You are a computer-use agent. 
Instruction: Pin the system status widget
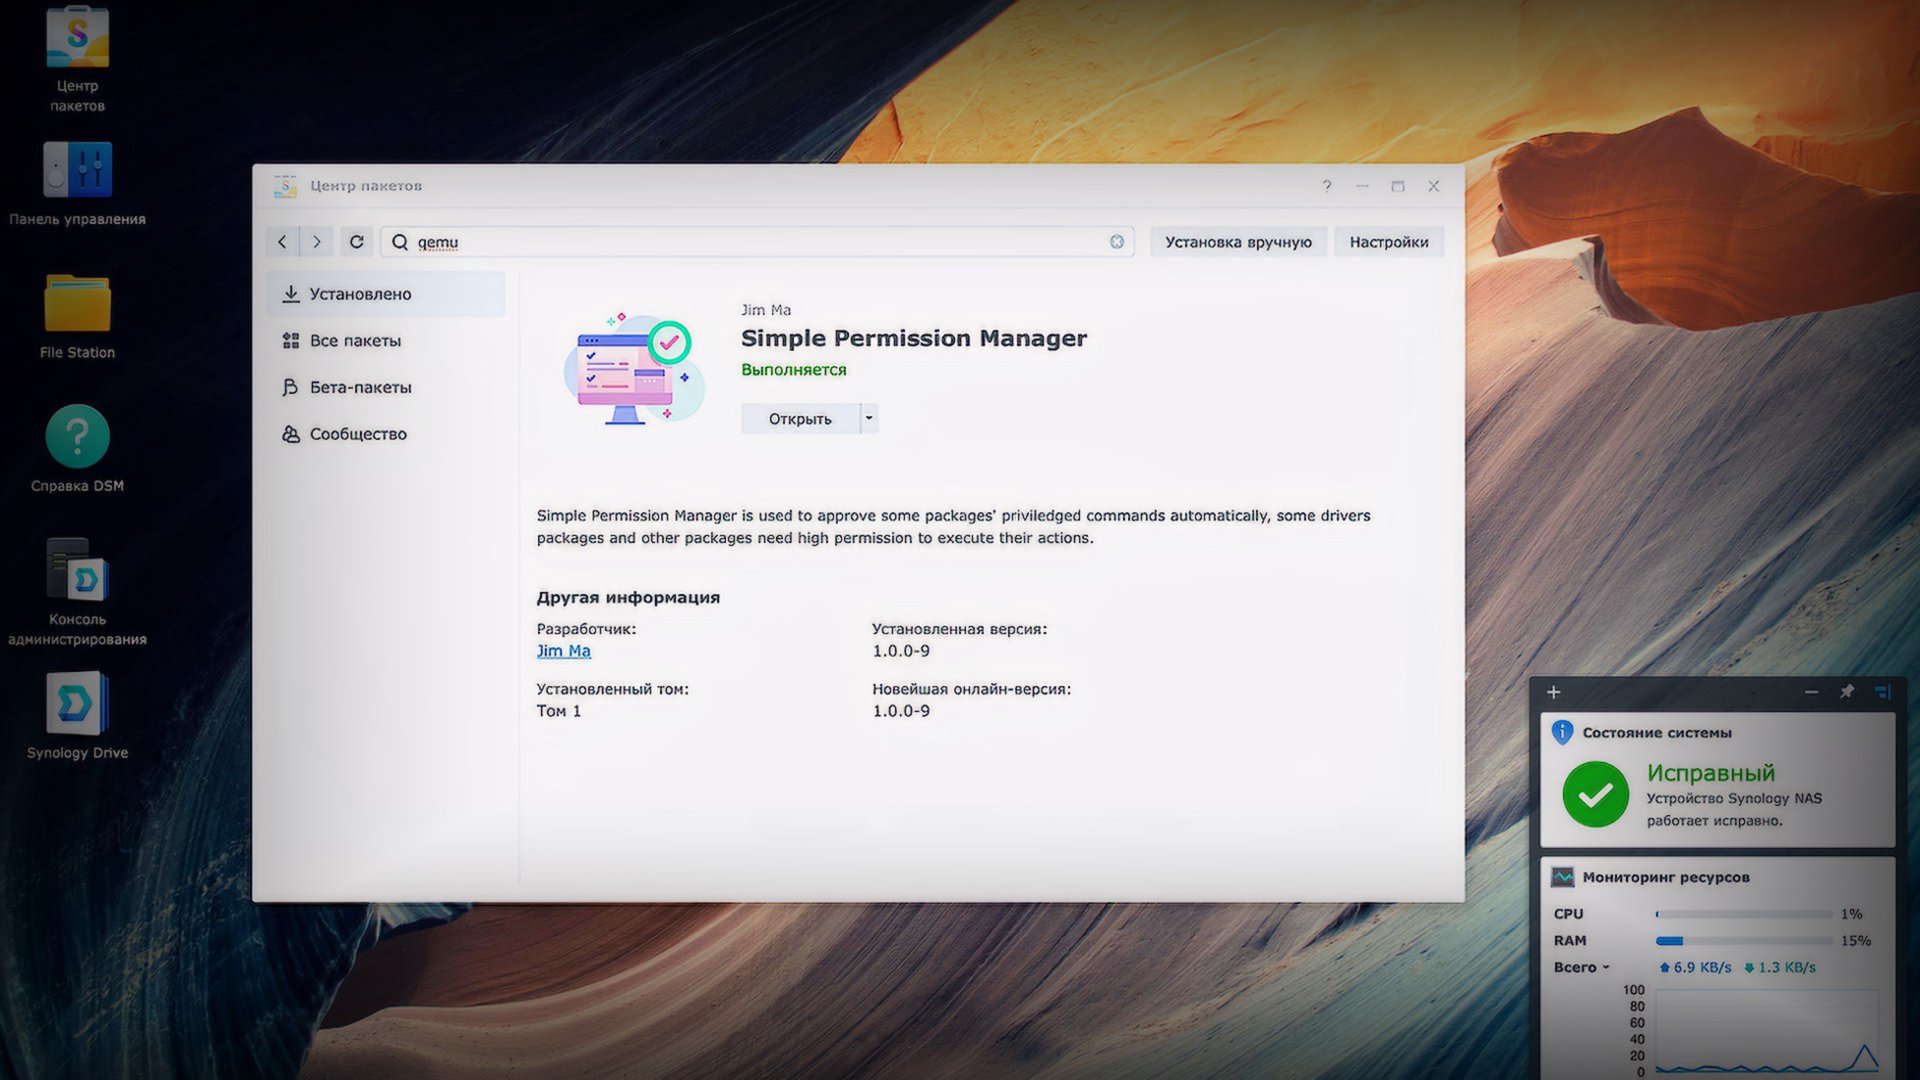pyautogui.click(x=1847, y=691)
